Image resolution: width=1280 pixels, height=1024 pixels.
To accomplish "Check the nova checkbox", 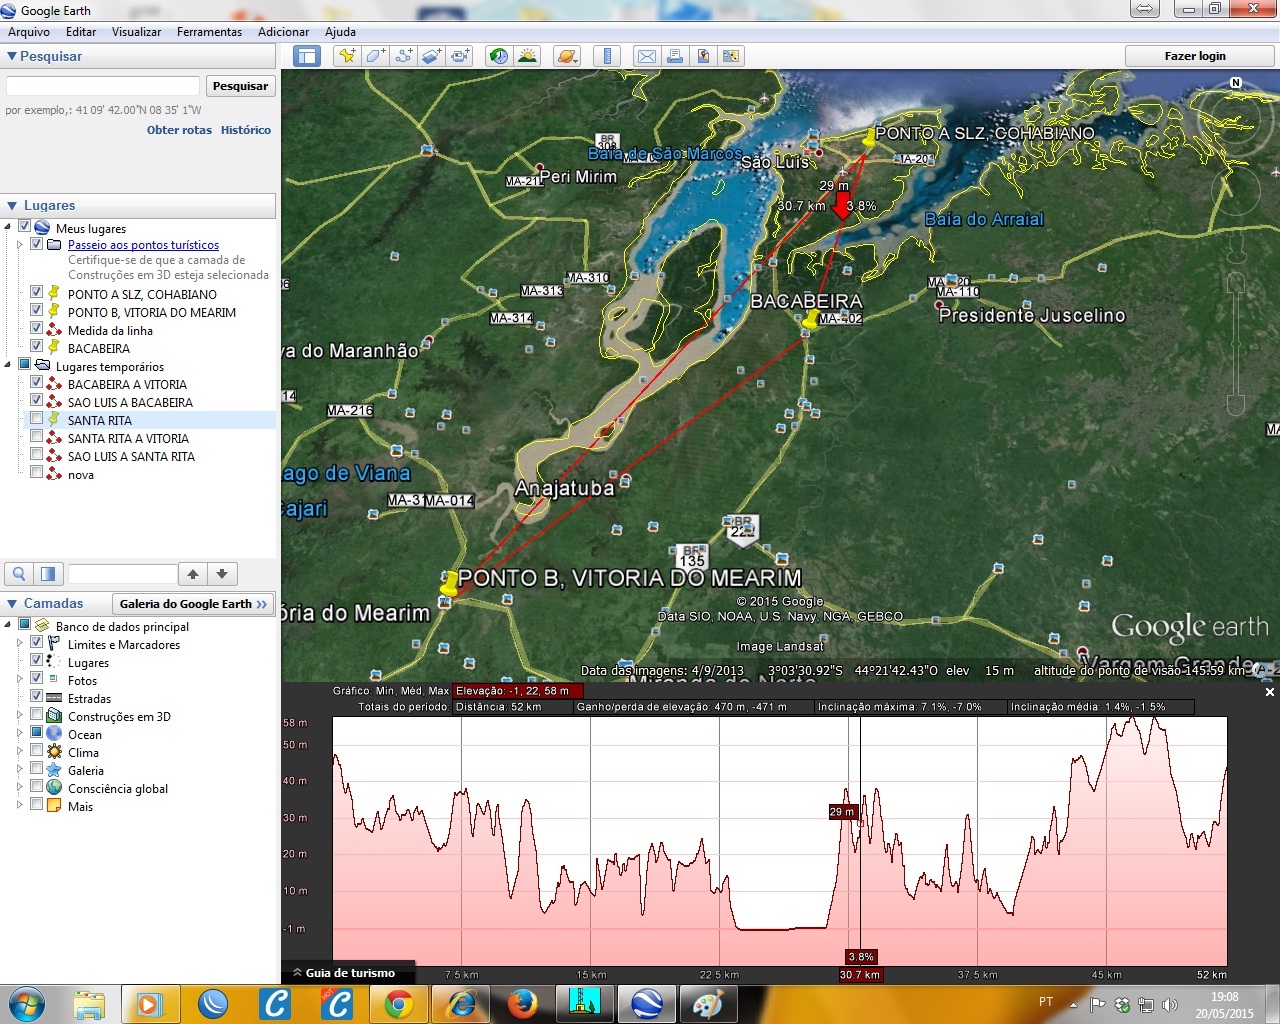I will pyautogui.click(x=37, y=473).
